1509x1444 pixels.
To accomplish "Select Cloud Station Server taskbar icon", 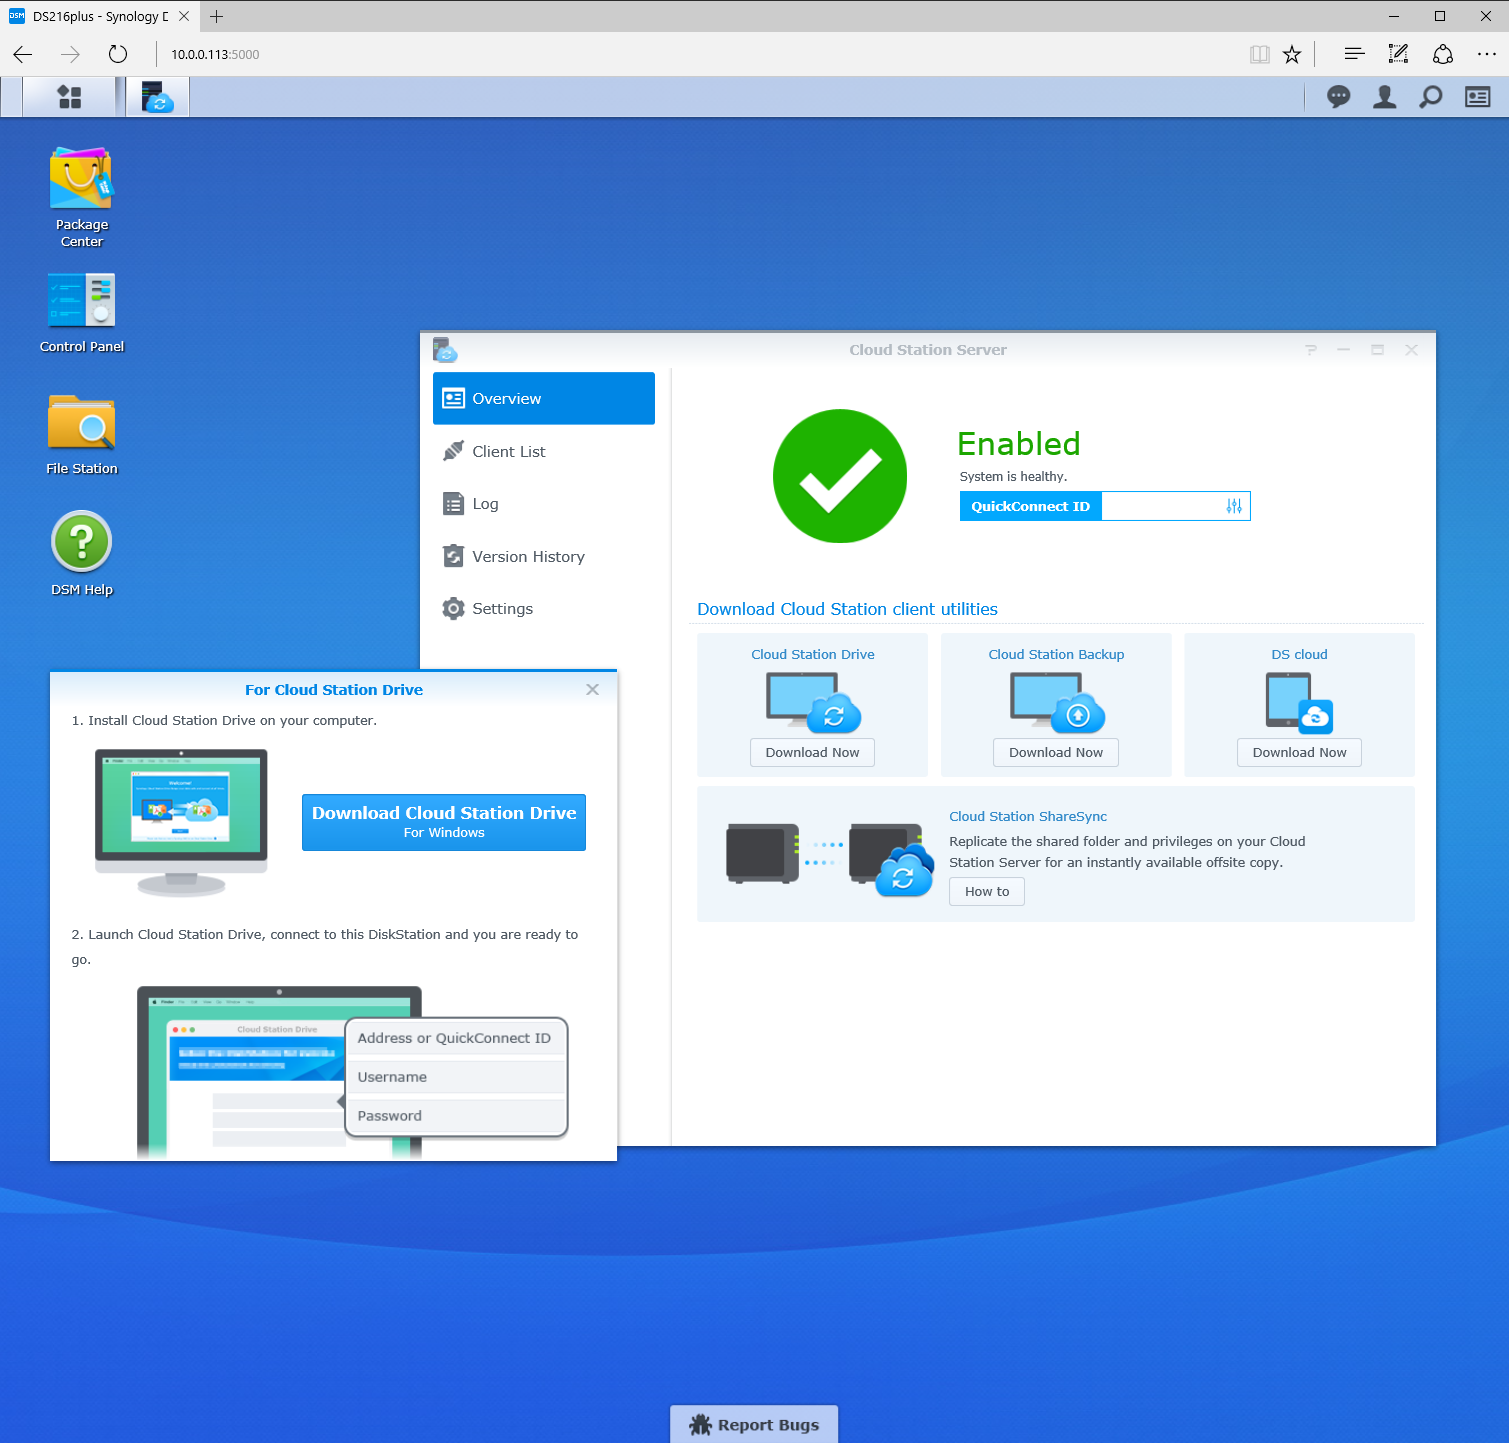I will pyautogui.click(x=158, y=97).
